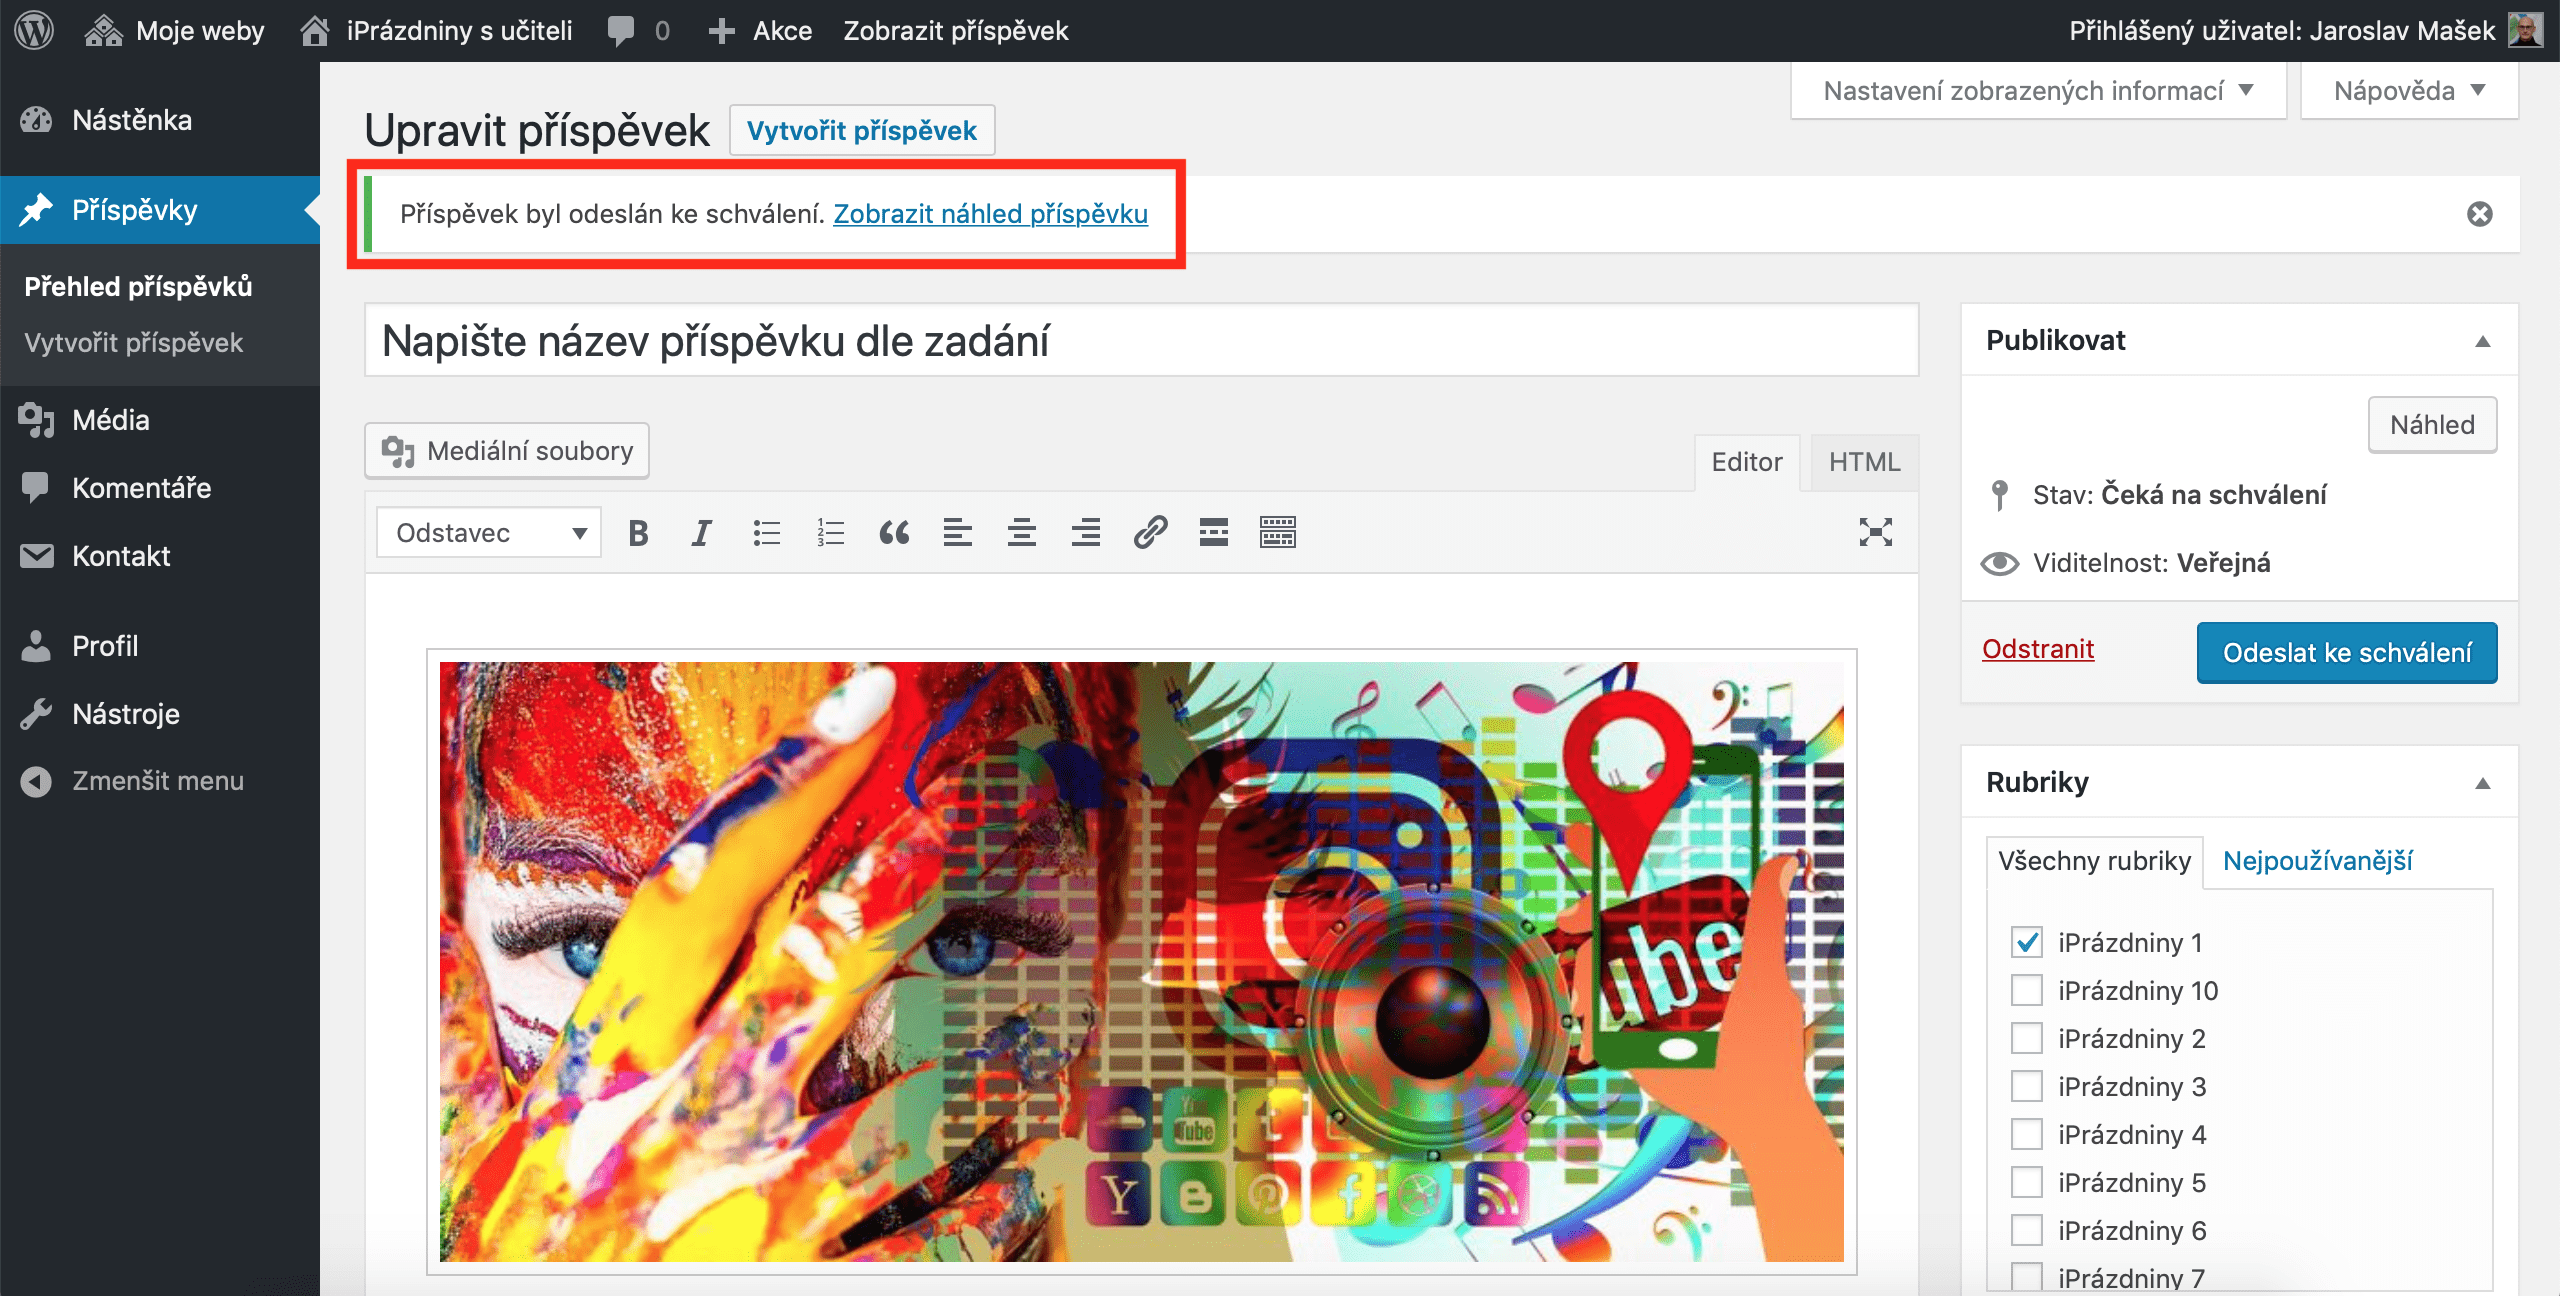
Task: Open Moje weby in admin bar
Action: [175, 30]
